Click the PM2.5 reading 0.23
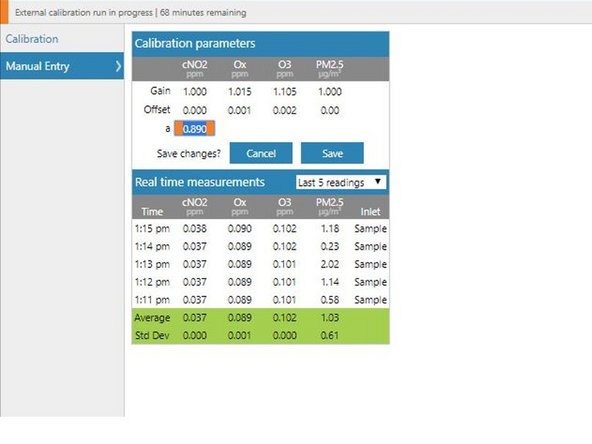The width and height of the screenshot is (592, 444). 330,246
